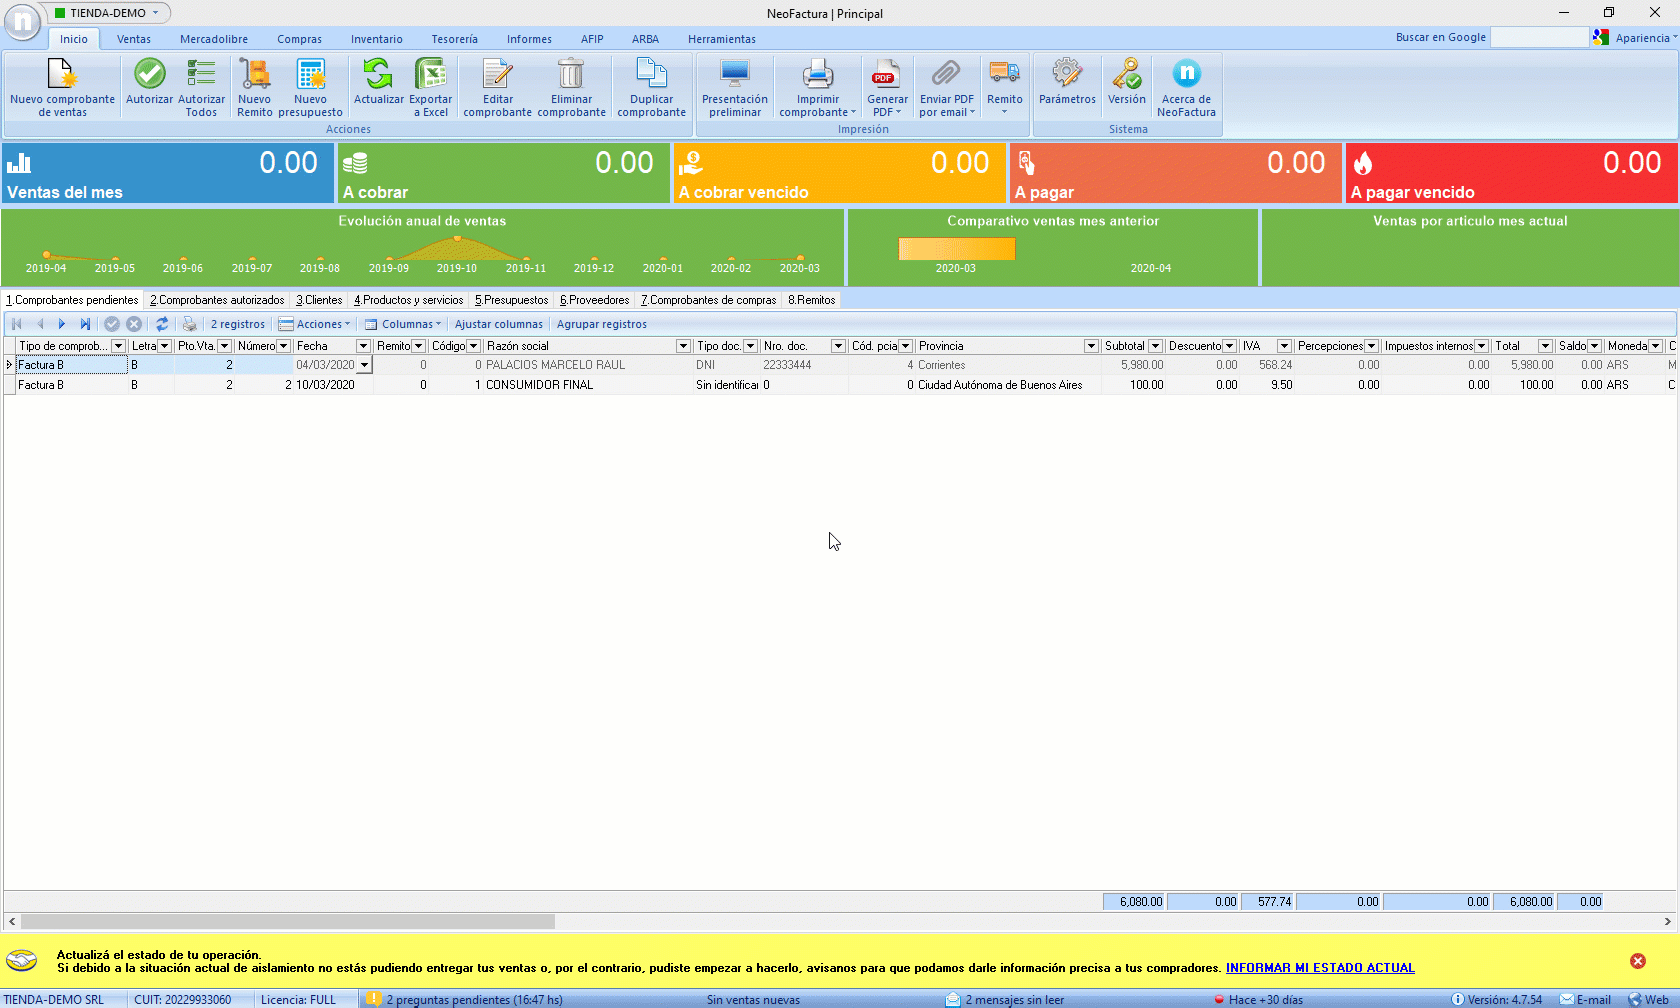Click the Duplicar comprobante icon
Viewport: 1680px width, 1008px height.
[651, 74]
